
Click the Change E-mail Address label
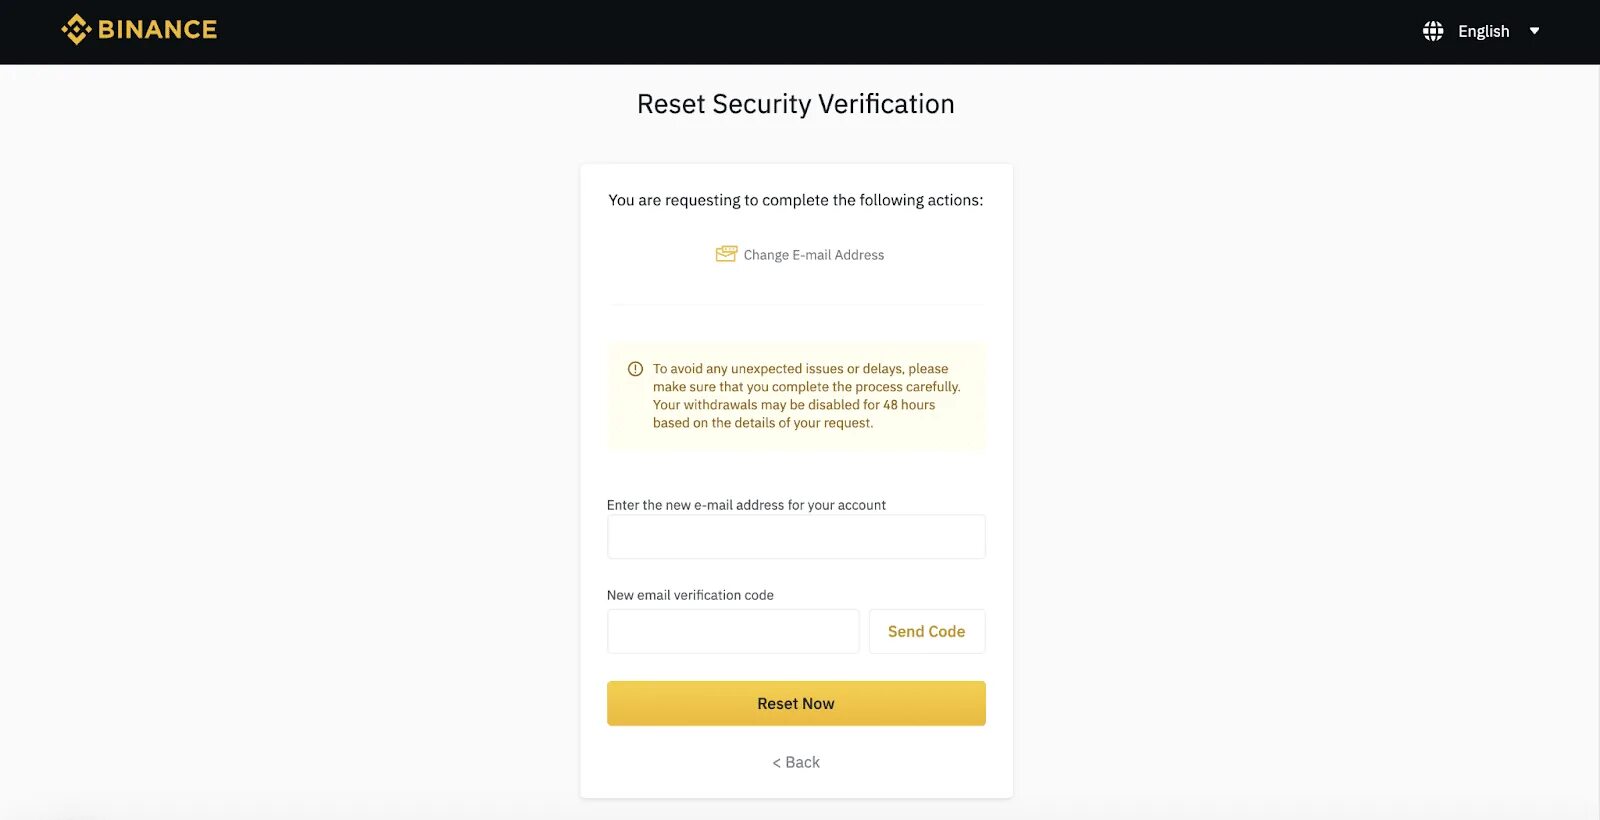pos(813,255)
